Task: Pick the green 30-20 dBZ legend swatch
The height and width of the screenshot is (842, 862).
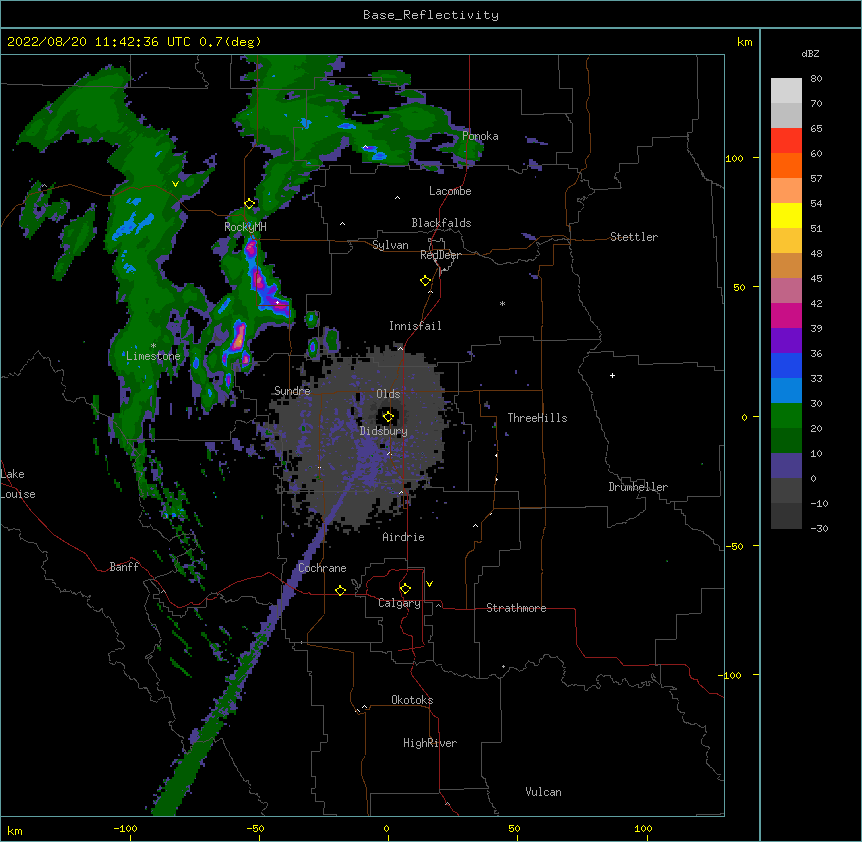Action: point(786,416)
